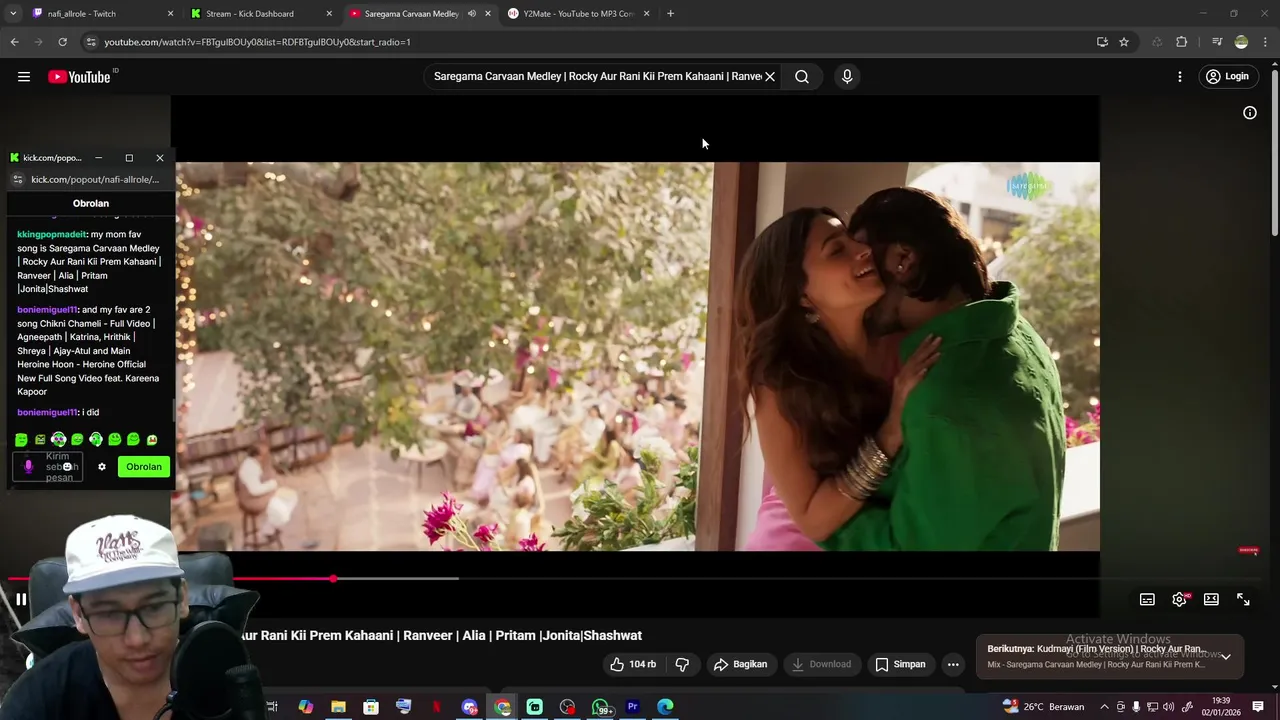View site information icon in address bar
The image size is (1280, 720).
91,42
